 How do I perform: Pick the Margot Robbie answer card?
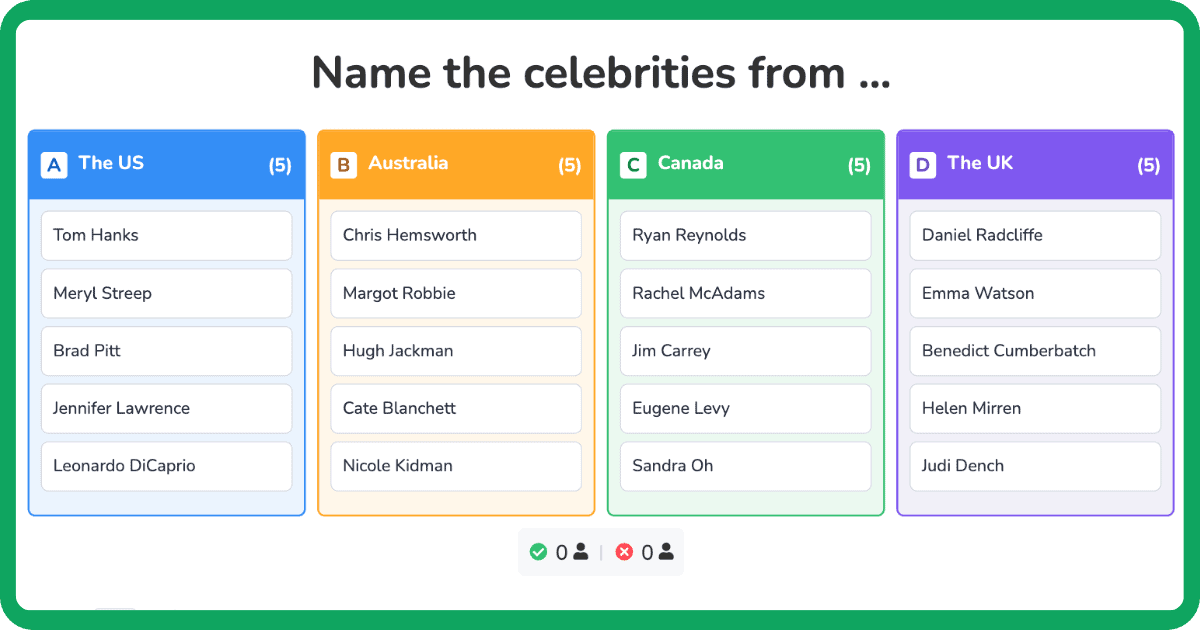pos(456,294)
